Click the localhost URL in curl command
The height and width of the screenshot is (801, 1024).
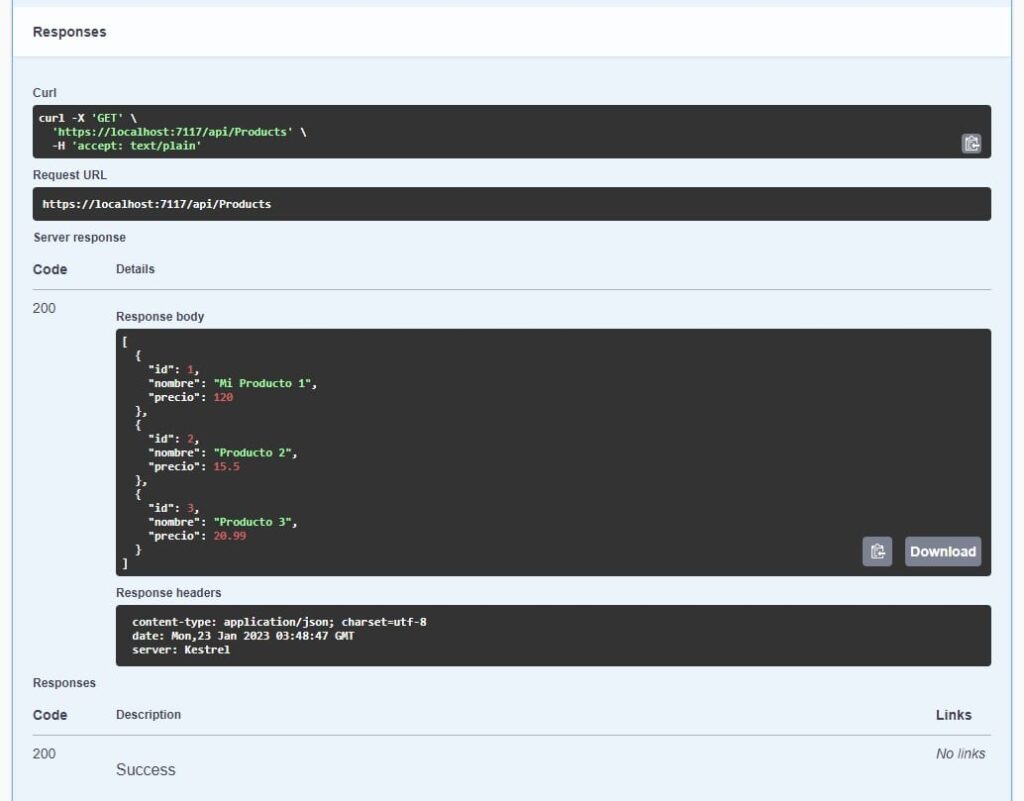tap(172, 132)
